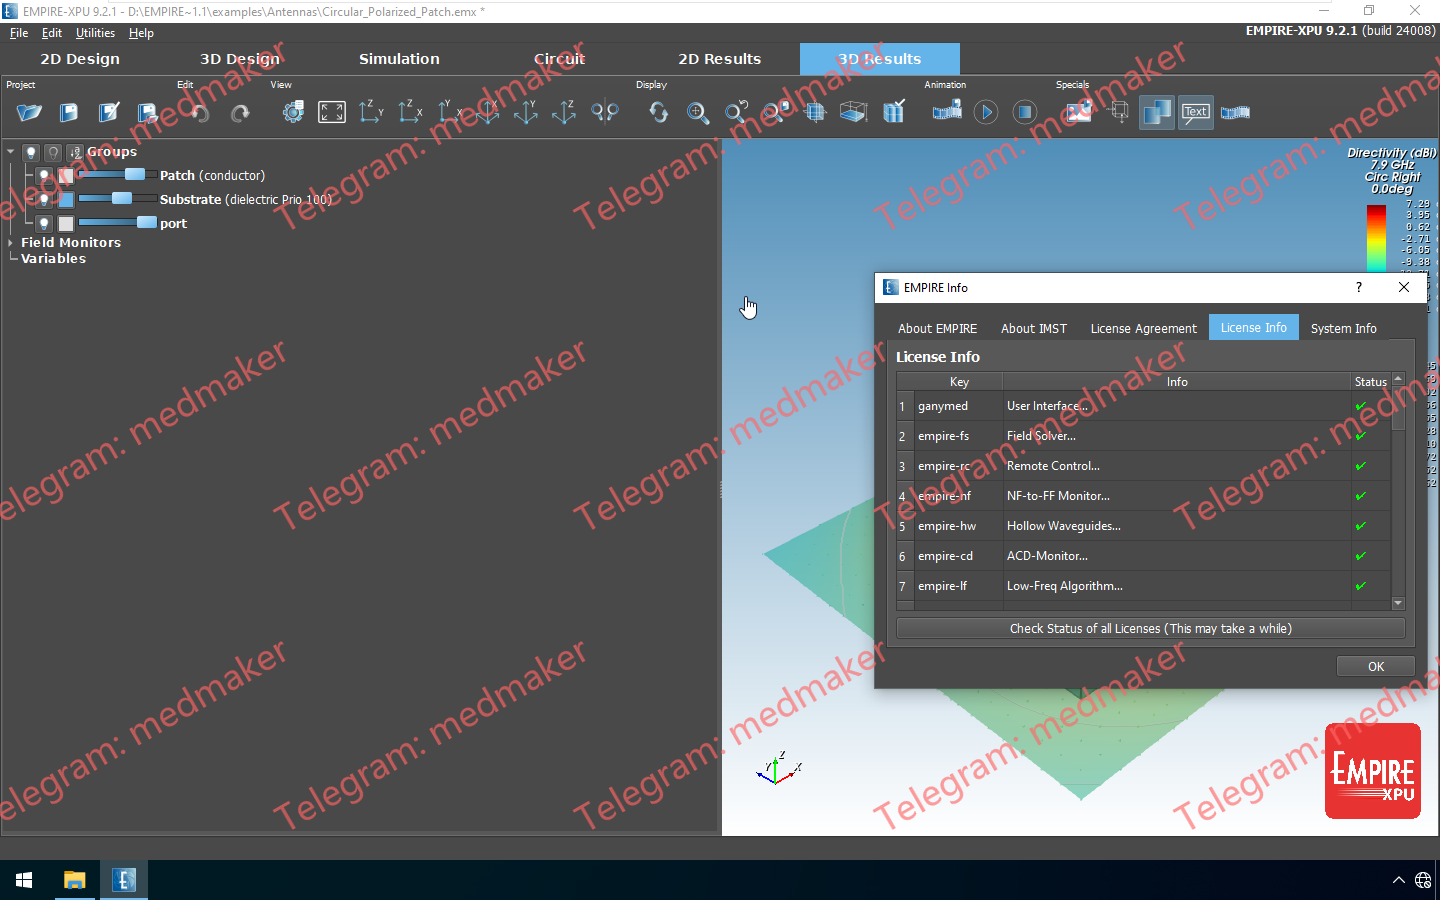Toggle visibility of the port group

(44, 224)
